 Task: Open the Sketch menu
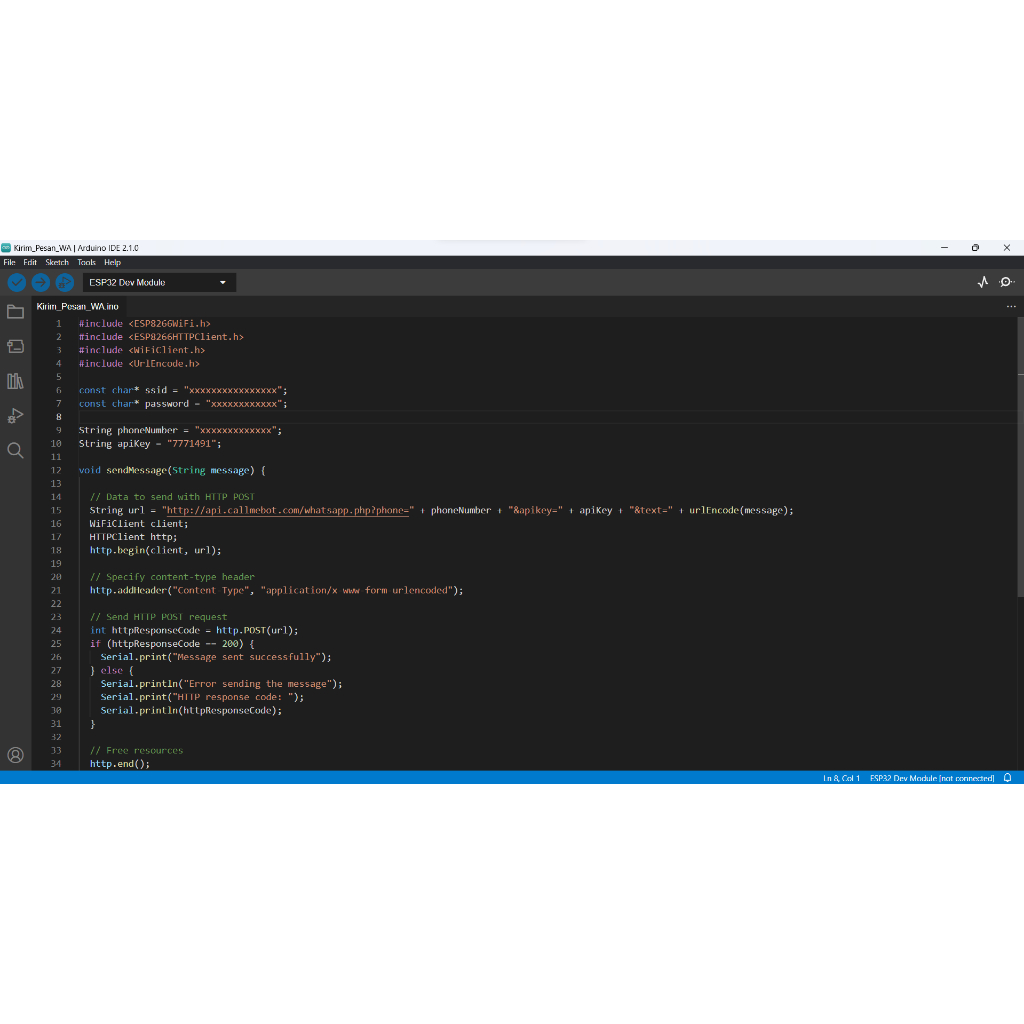(57, 263)
